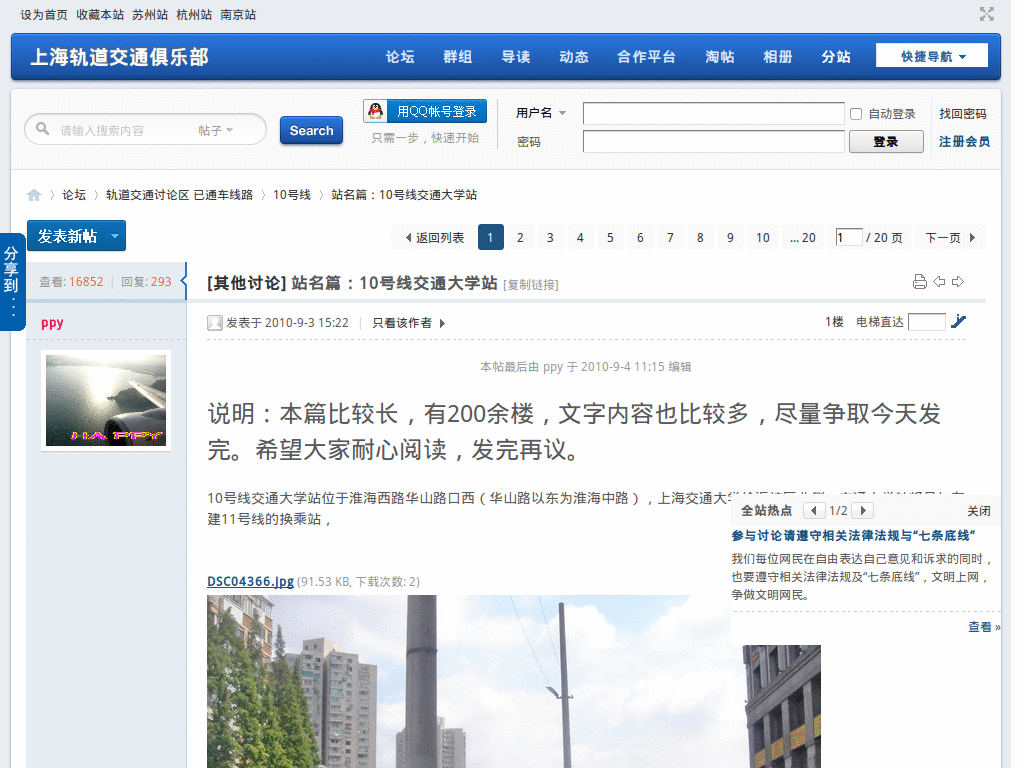Click the post status icon before 发表于
Viewport: 1024px width, 768px height.
pyautogui.click(x=215, y=323)
